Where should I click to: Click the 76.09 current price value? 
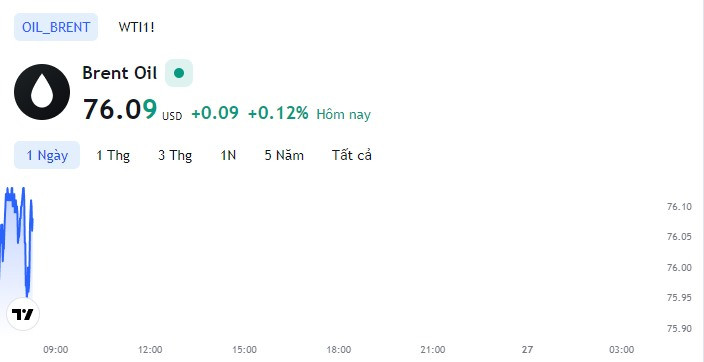point(120,109)
